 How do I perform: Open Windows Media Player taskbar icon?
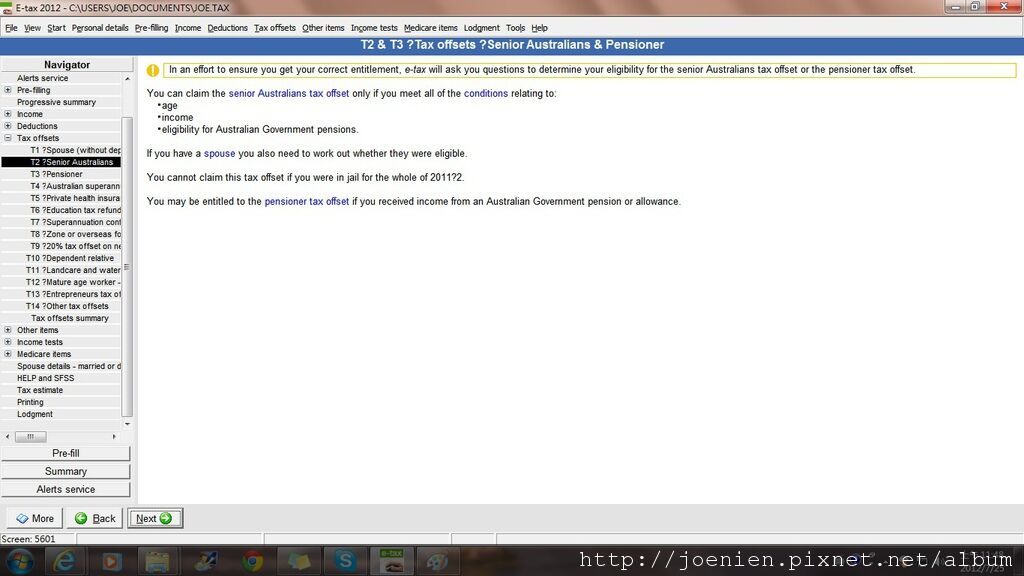coord(111,561)
